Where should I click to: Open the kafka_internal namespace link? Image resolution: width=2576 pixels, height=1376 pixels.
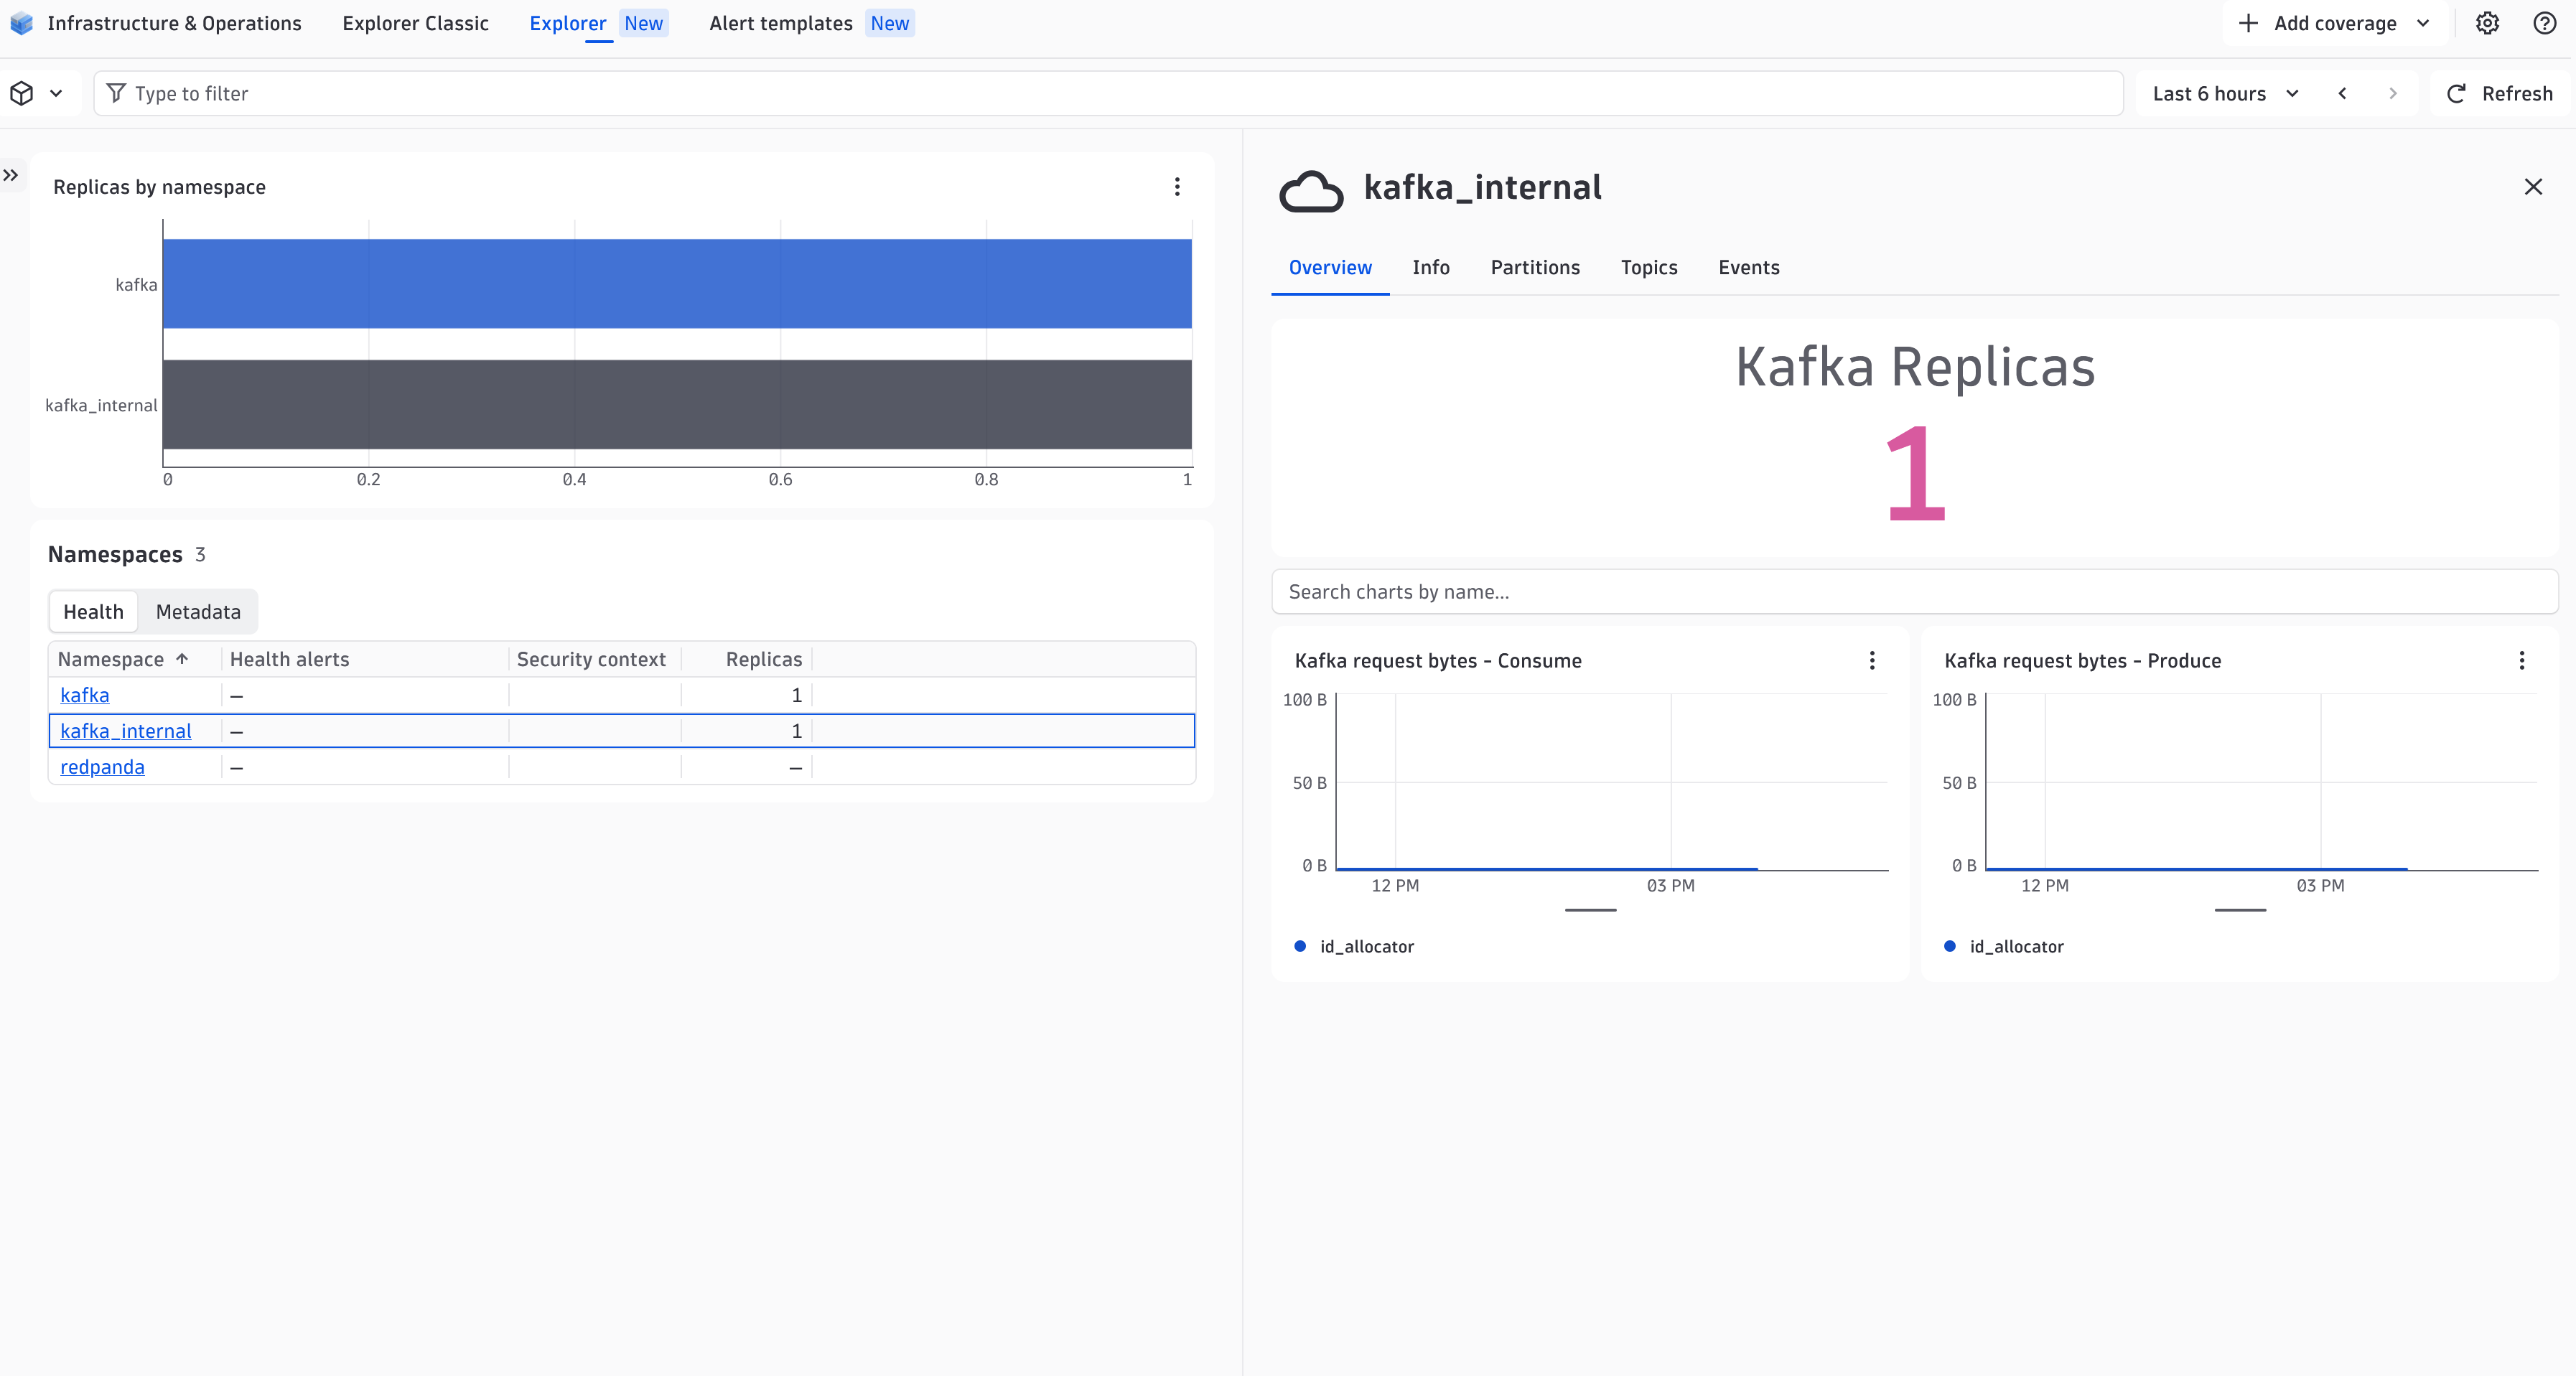click(x=126, y=731)
